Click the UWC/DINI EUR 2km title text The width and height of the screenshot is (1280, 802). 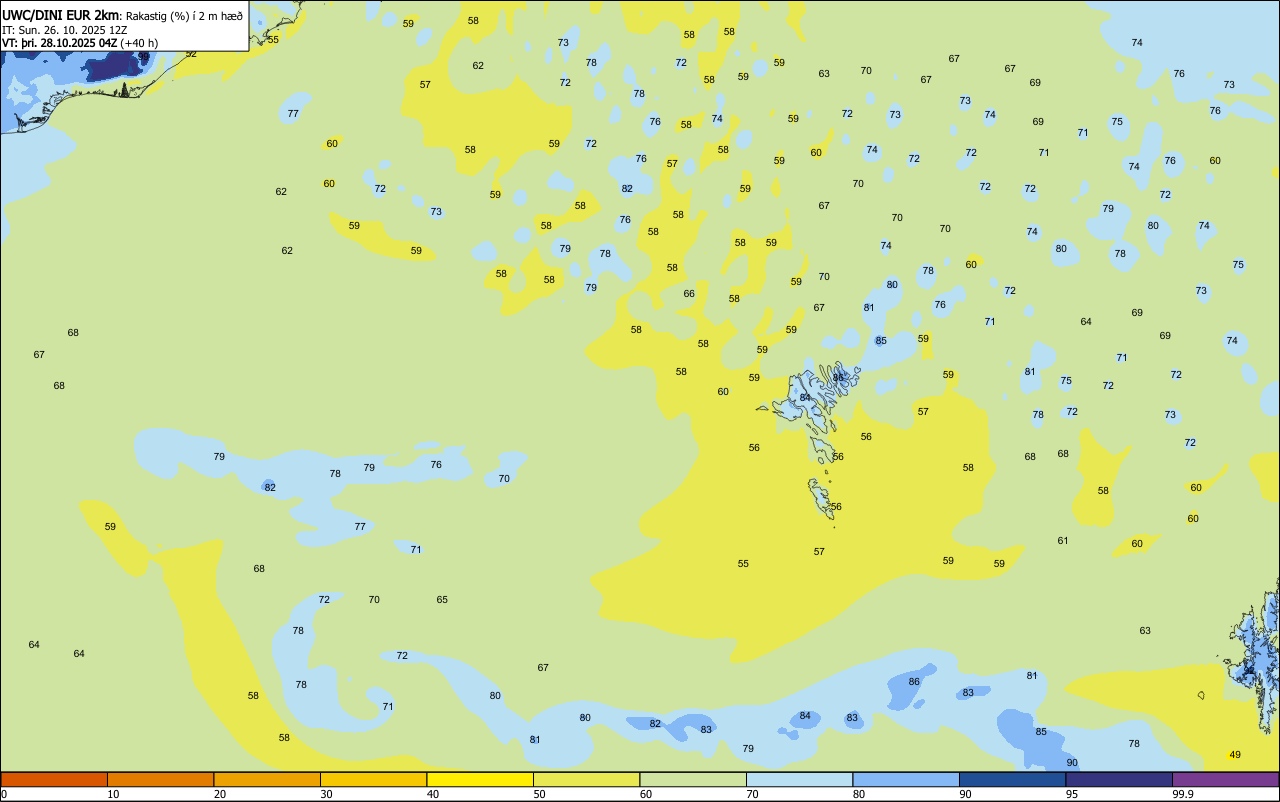61,15
